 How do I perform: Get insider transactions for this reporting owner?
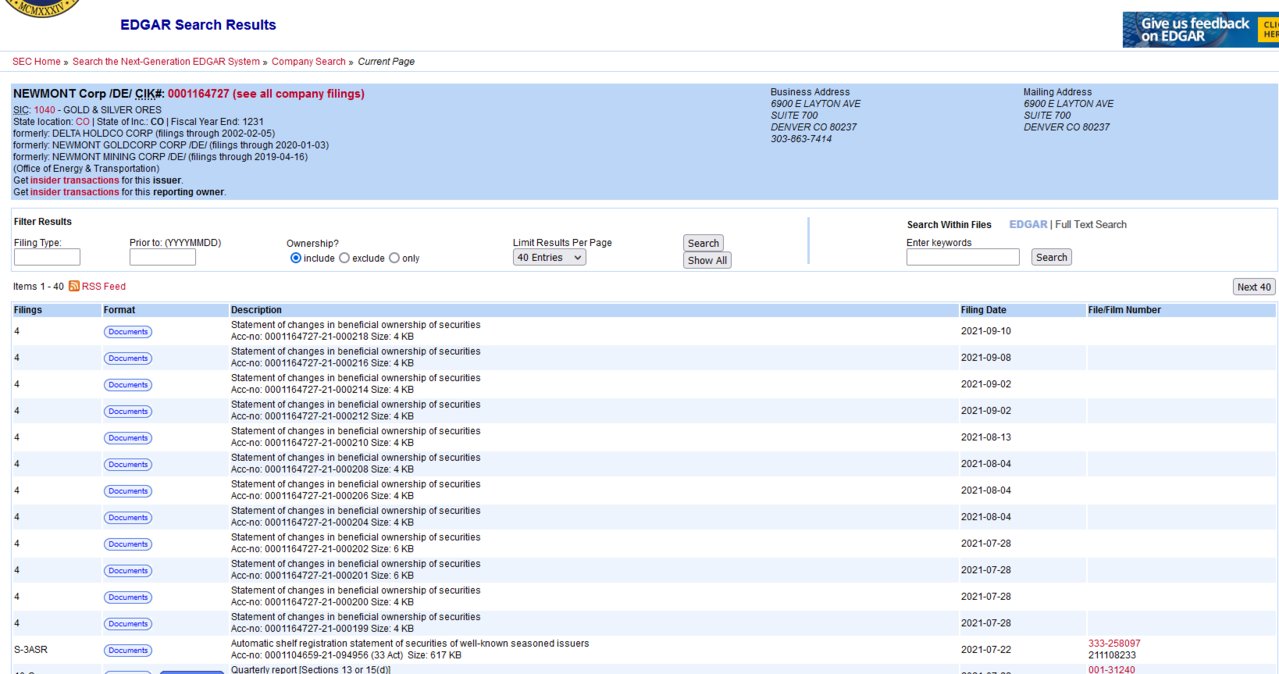click(74, 192)
